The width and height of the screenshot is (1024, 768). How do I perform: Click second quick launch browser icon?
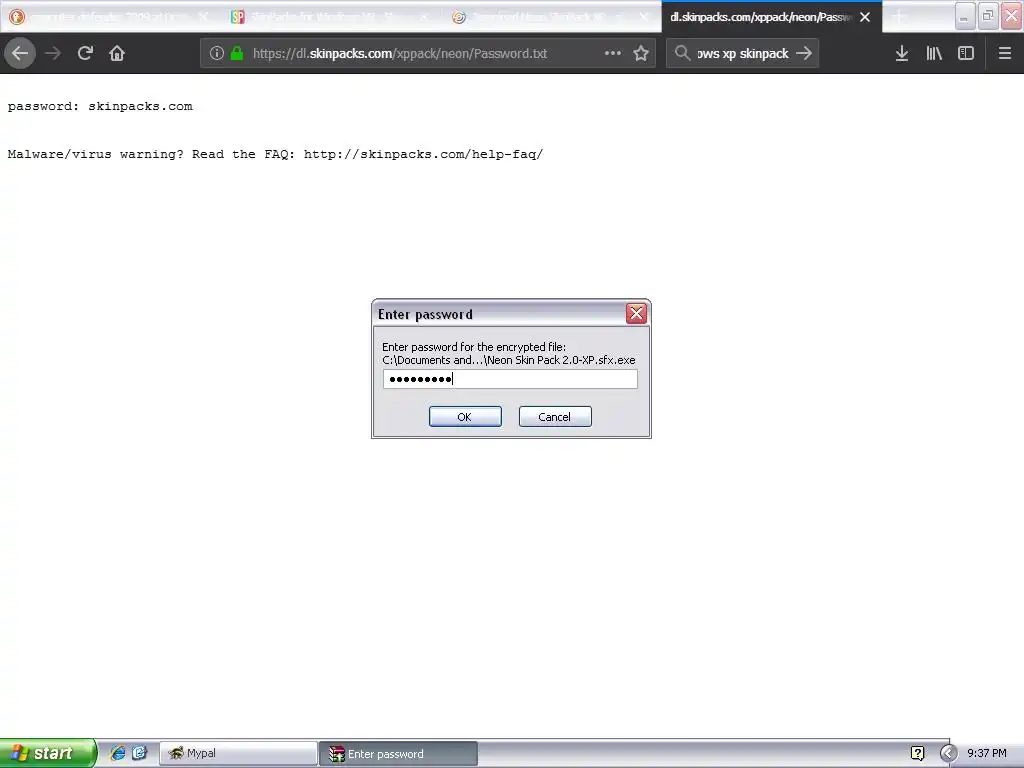pos(140,753)
